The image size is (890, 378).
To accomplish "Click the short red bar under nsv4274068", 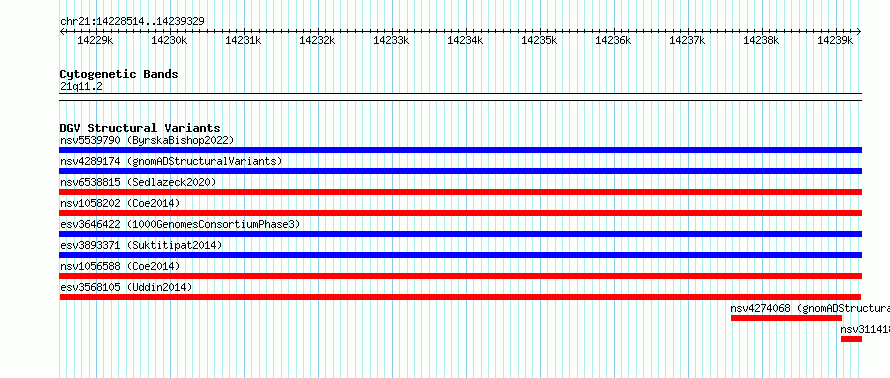I will click(x=786, y=318).
